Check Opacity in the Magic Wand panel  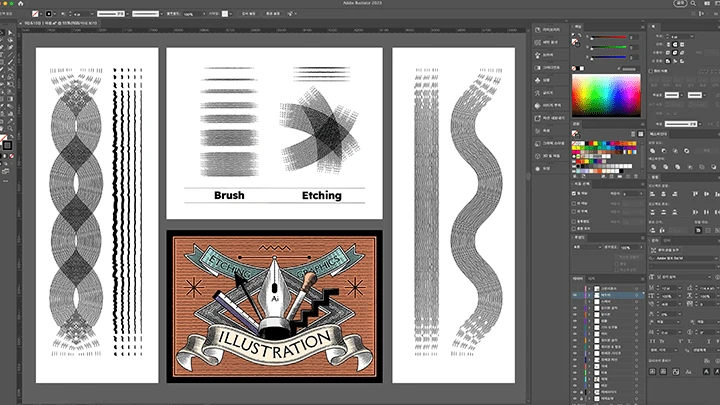point(574,221)
